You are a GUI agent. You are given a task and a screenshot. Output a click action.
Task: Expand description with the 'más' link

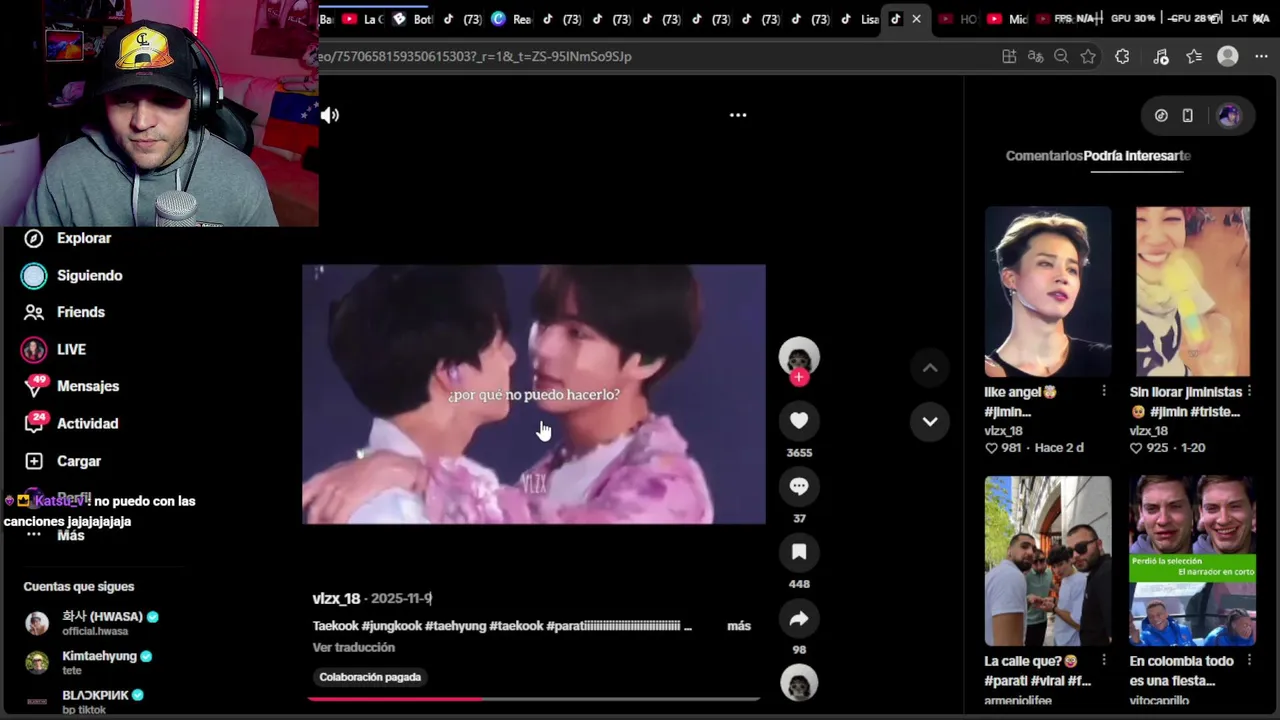pos(739,626)
